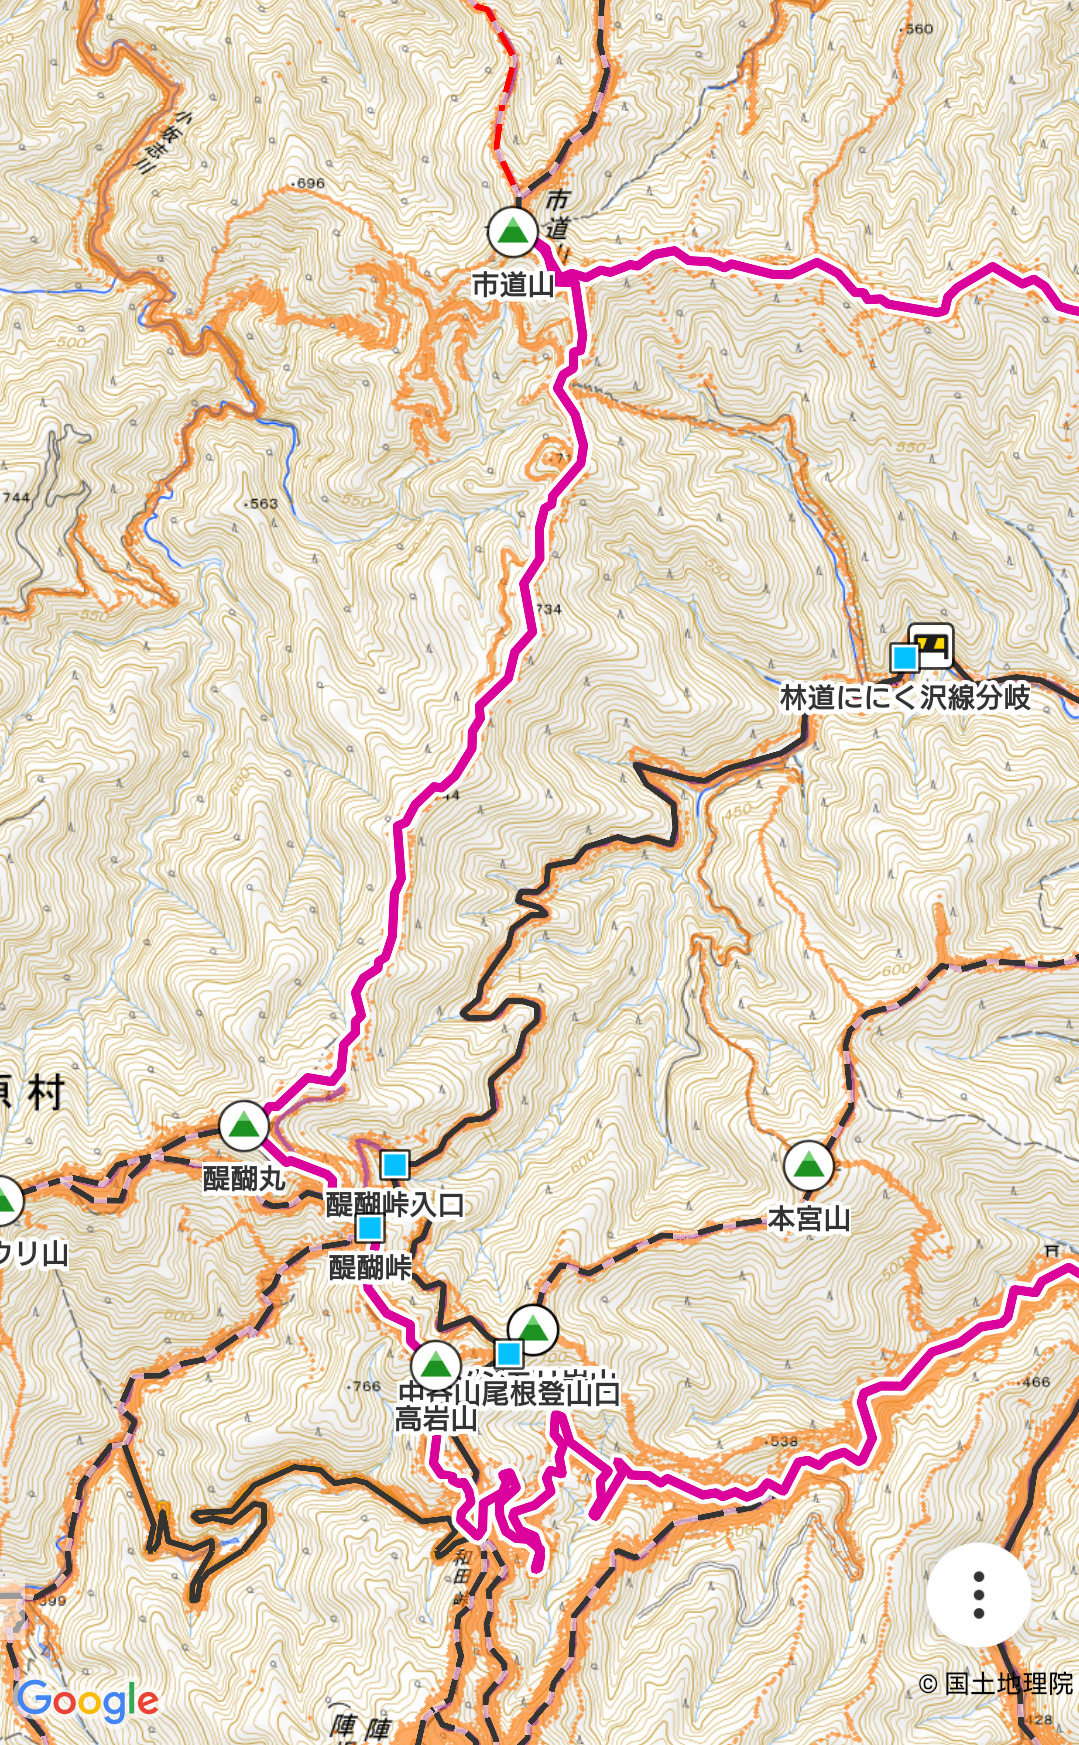Click the Google logo on the map
The width and height of the screenshot is (1079, 1745).
[x=88, y=1701]
